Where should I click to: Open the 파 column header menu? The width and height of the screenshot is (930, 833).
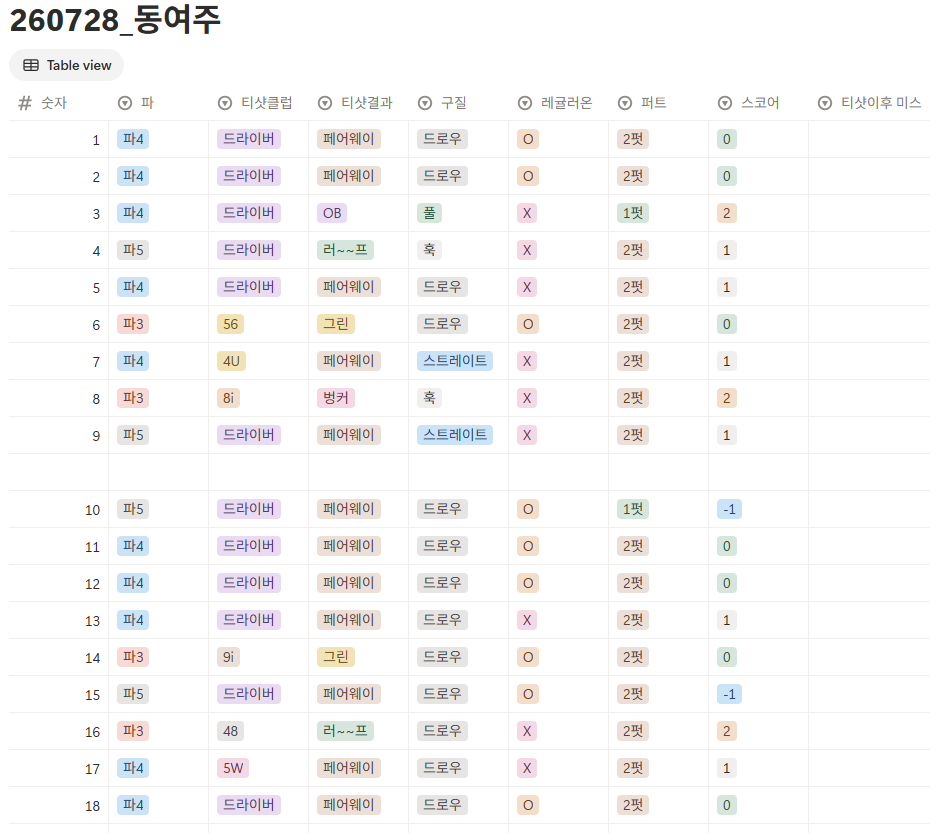pyautogui.click(x=158, y=103)
